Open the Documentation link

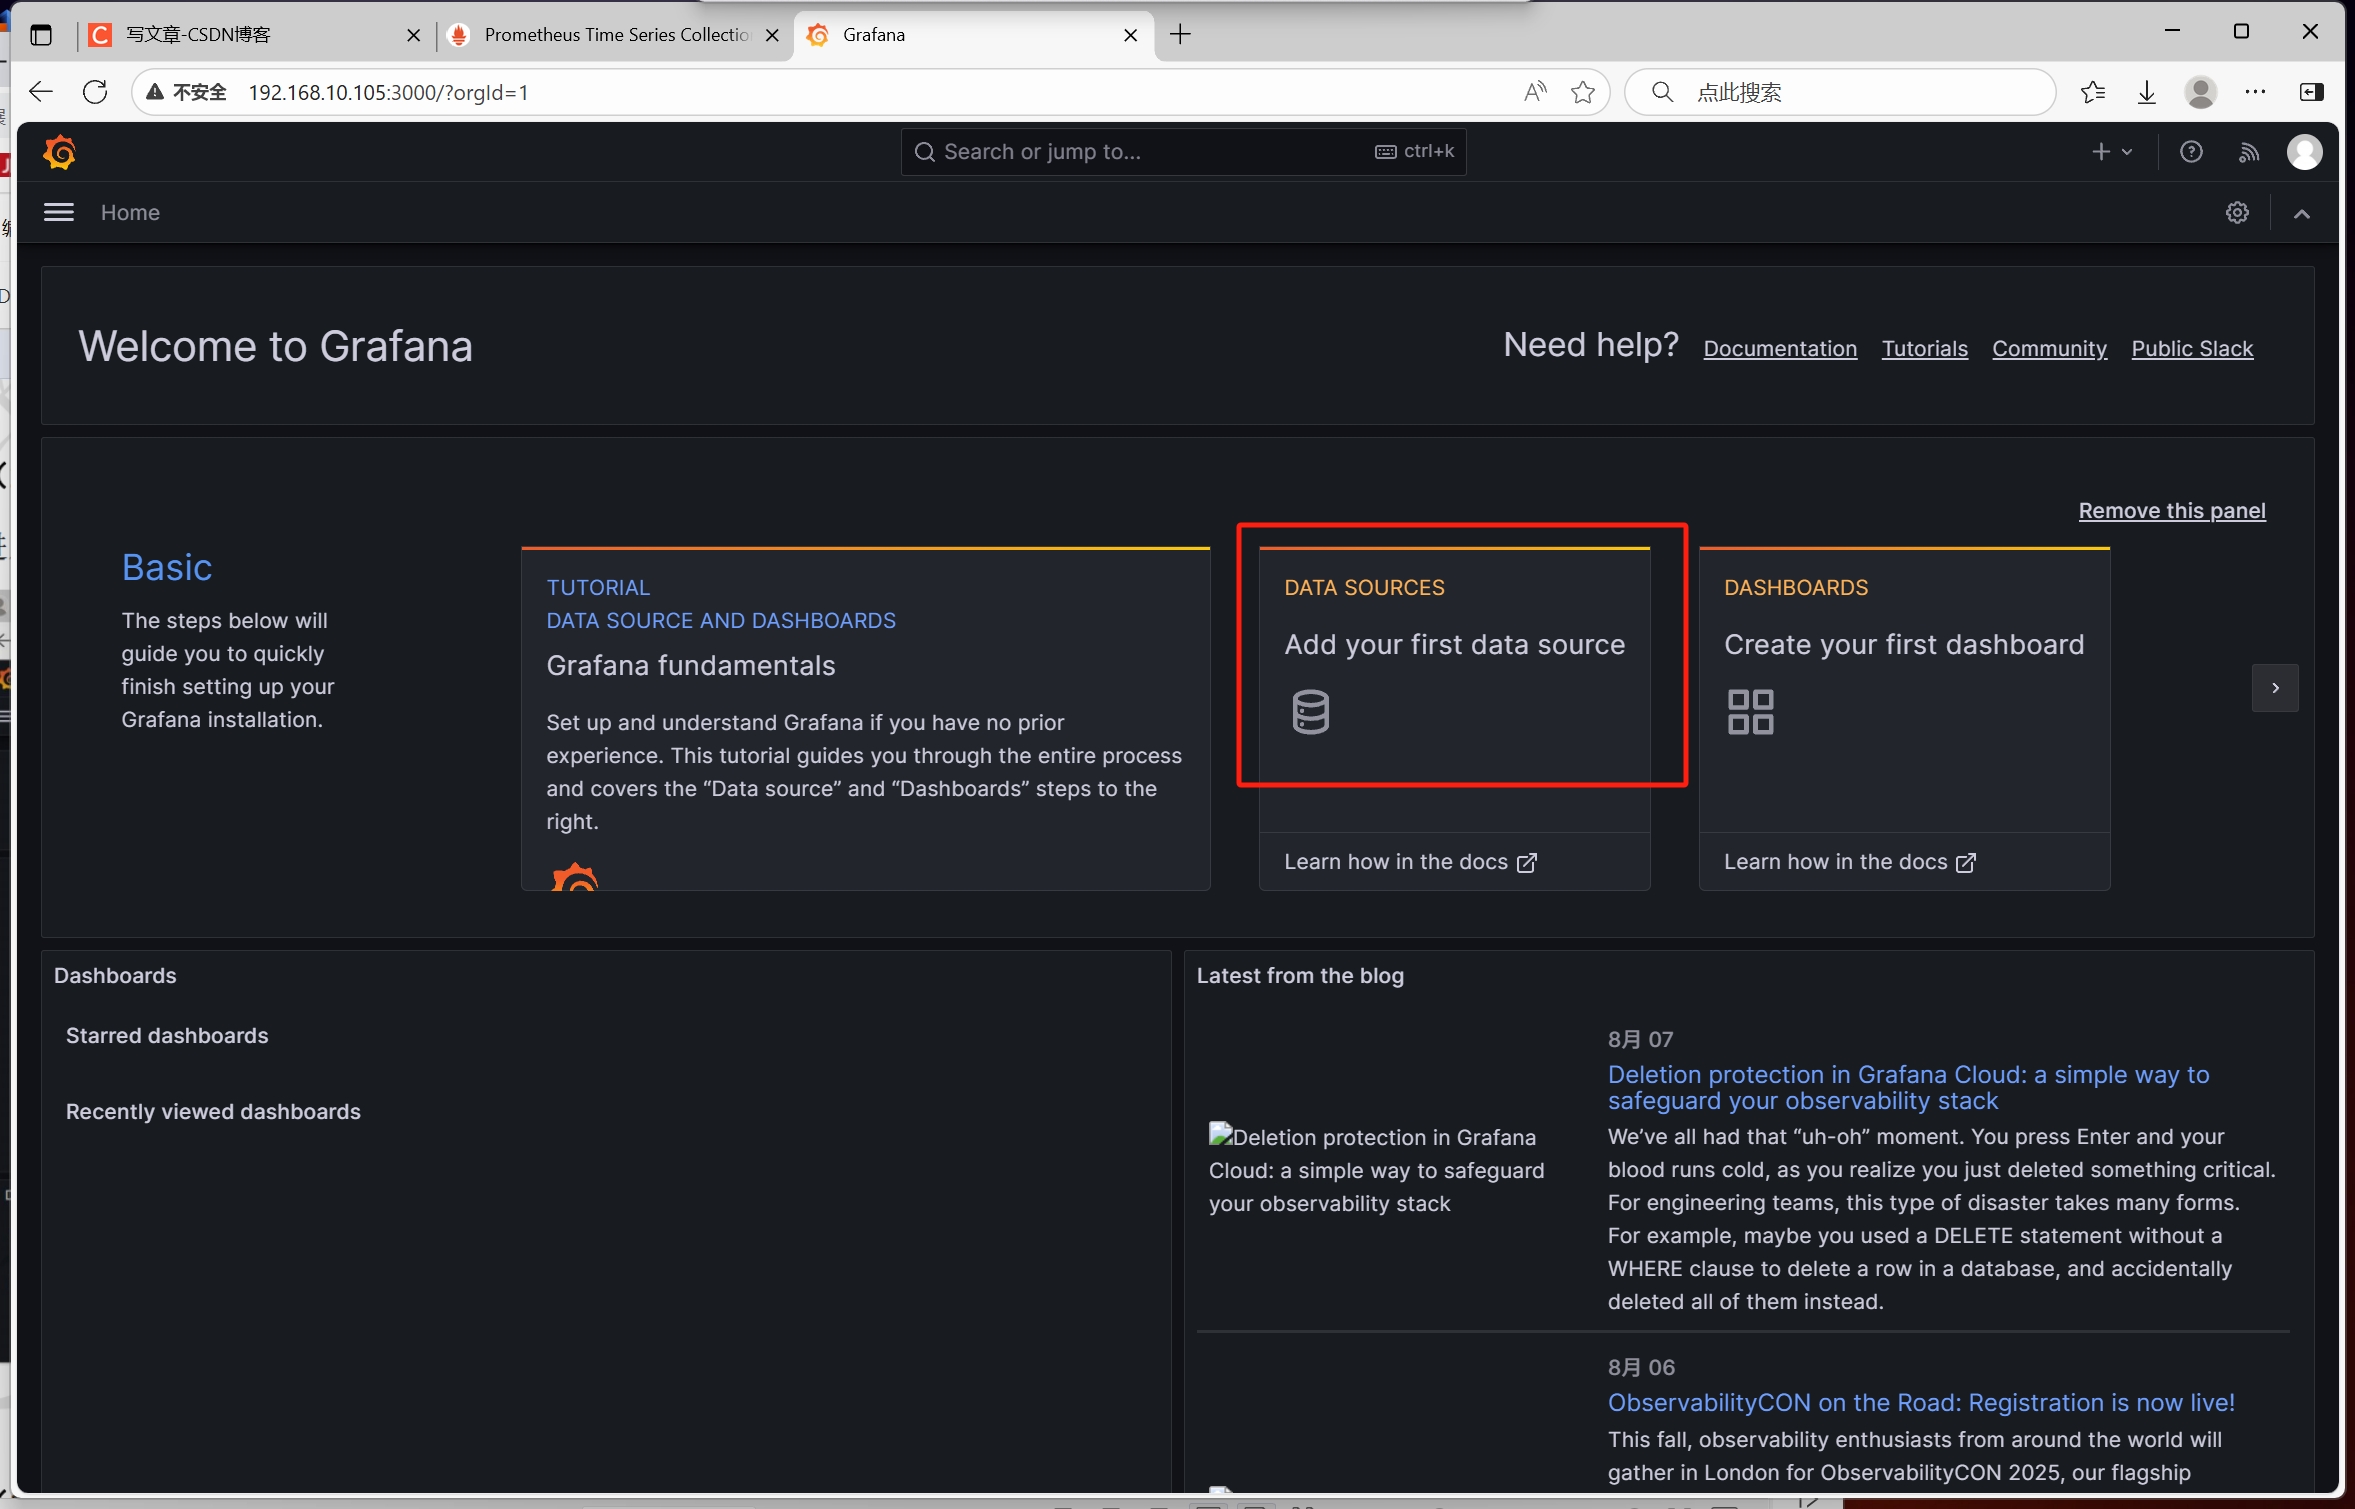1780,348
